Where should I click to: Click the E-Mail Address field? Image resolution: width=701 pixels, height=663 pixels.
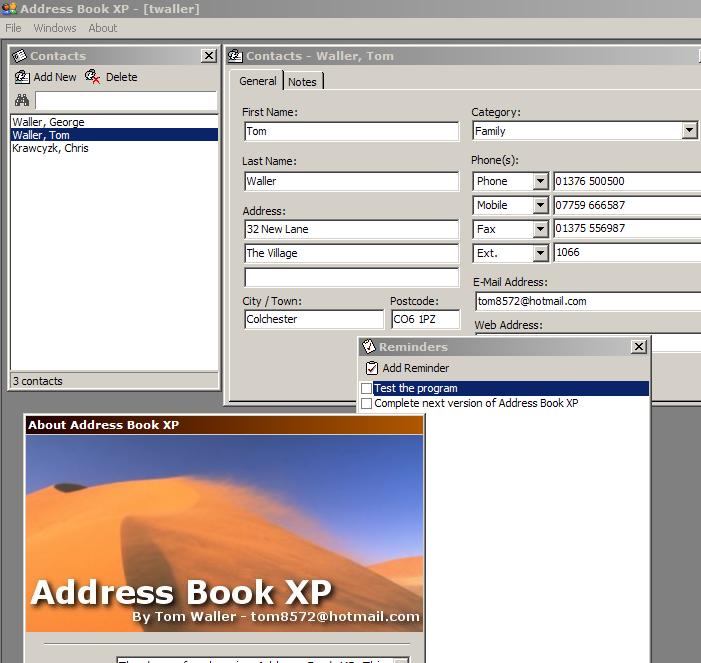point(588,301)
